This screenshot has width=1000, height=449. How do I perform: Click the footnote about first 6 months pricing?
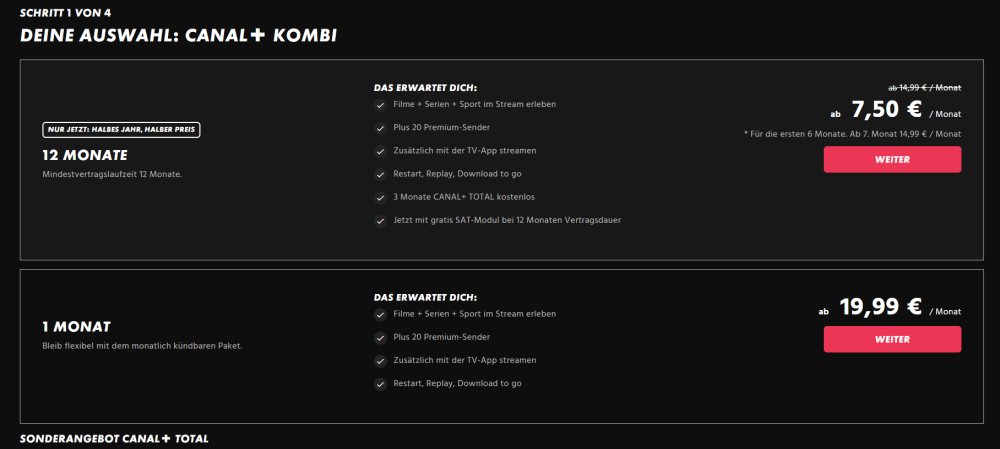852,134
